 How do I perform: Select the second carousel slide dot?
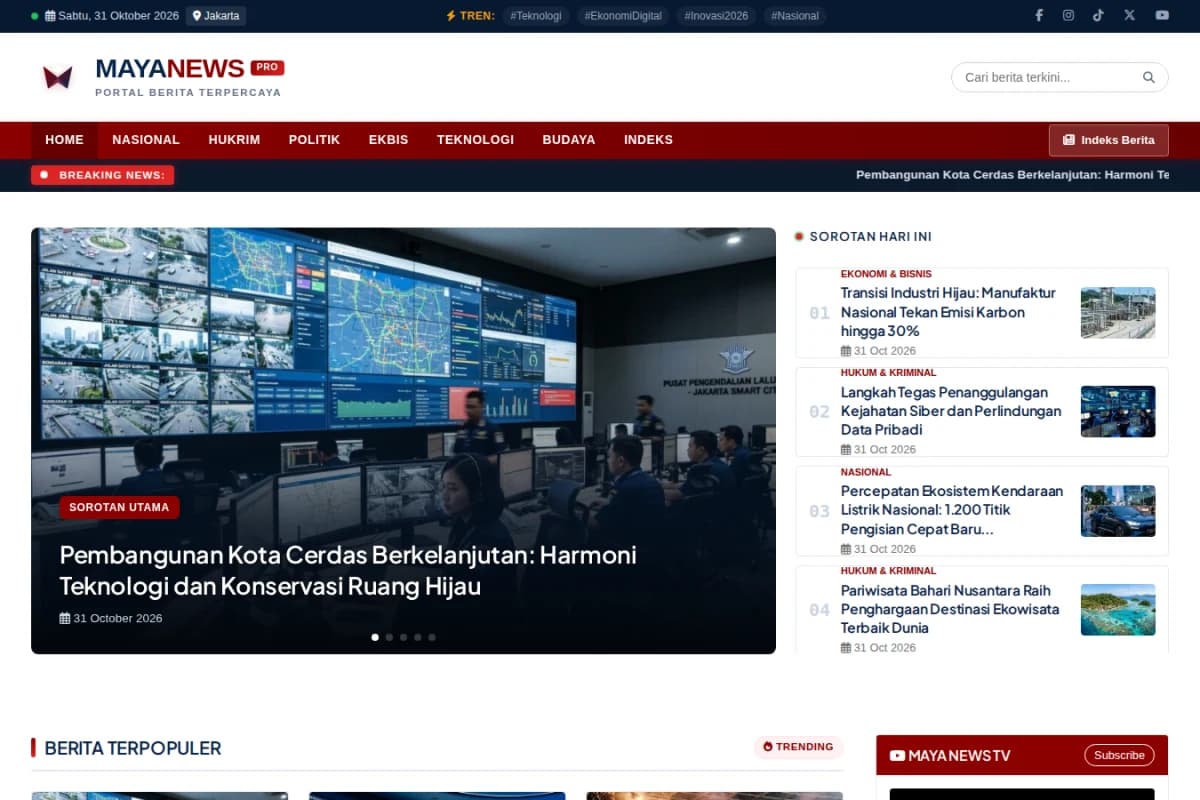[x=389, y=637]
